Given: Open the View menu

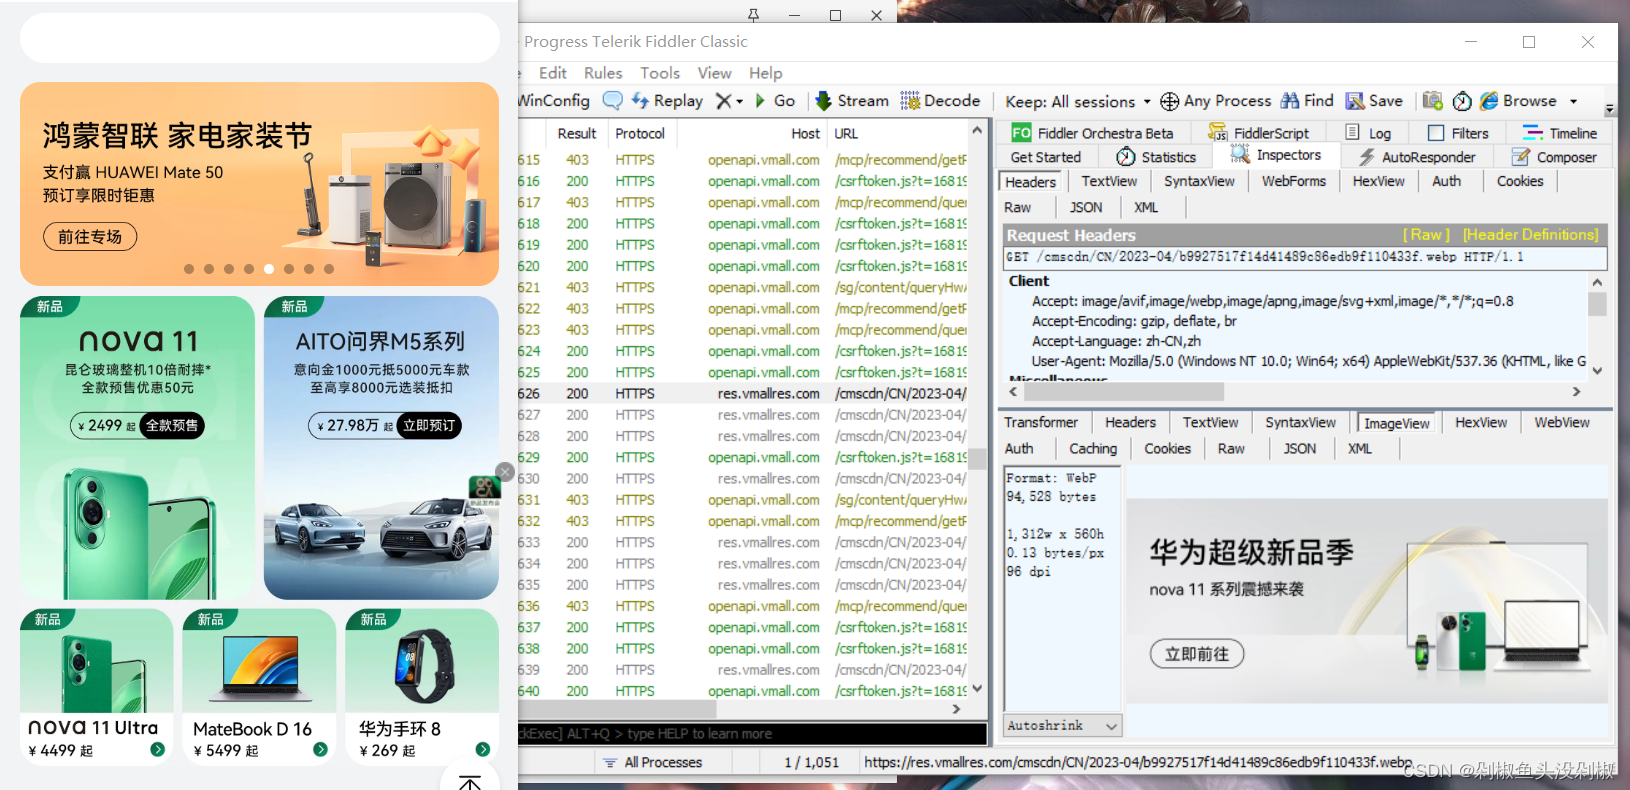Looking at the screenshot, I should tap(714, 73).
